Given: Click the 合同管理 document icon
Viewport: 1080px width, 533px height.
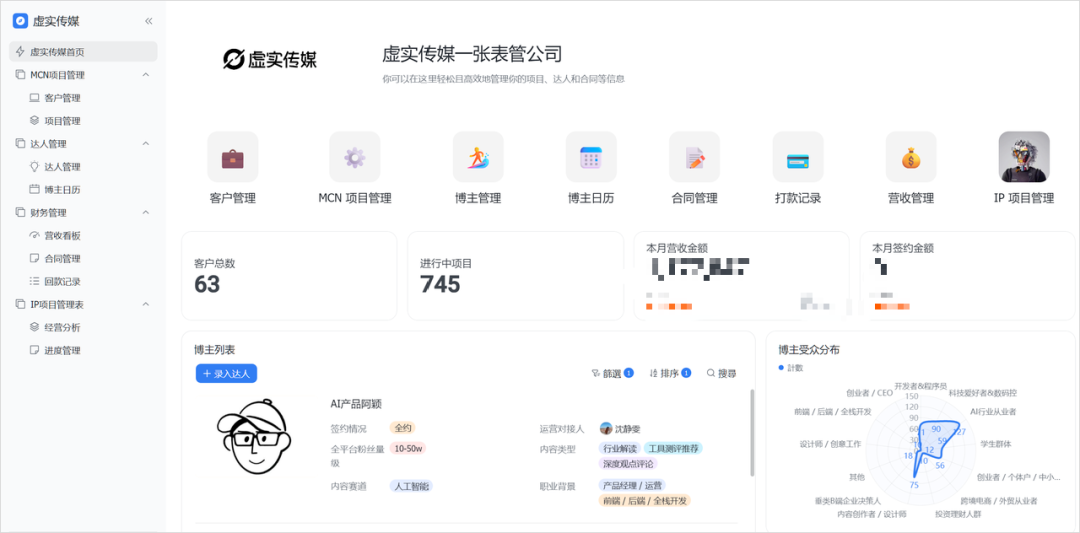Looking at the screenshot, I should (693, 157).
